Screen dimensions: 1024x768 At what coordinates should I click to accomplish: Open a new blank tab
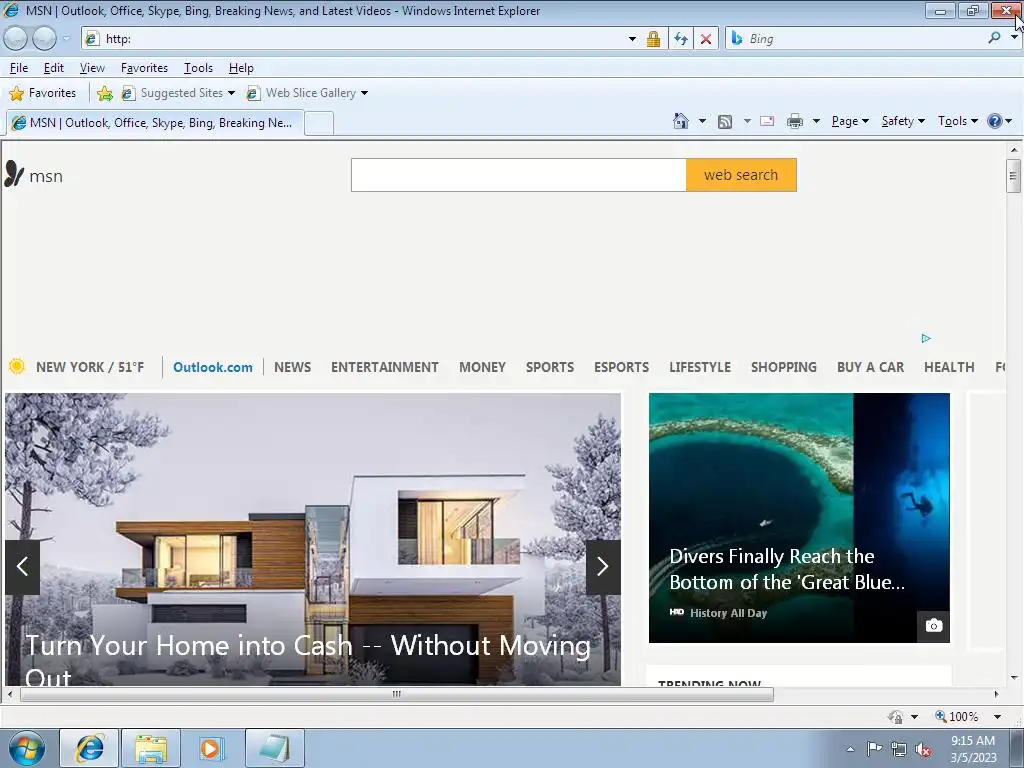tap(319, 123)
